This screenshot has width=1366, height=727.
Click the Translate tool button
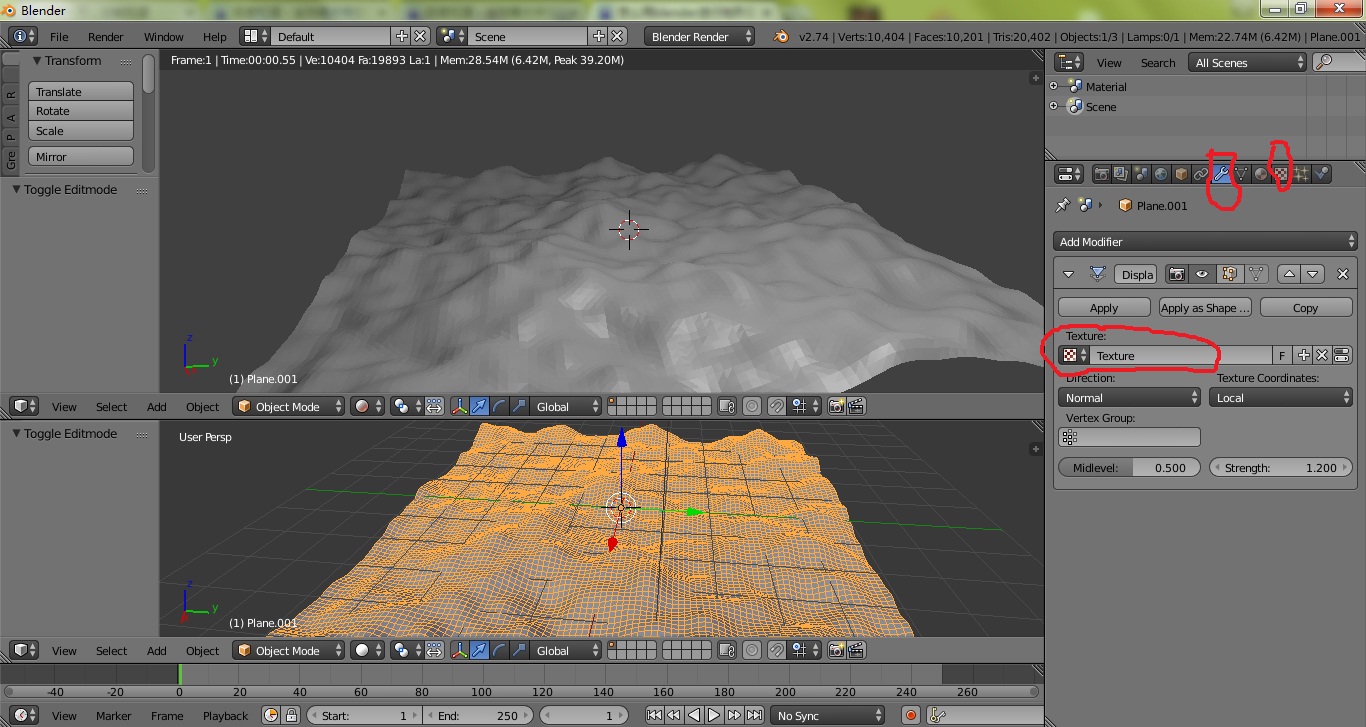click(81, 92)
